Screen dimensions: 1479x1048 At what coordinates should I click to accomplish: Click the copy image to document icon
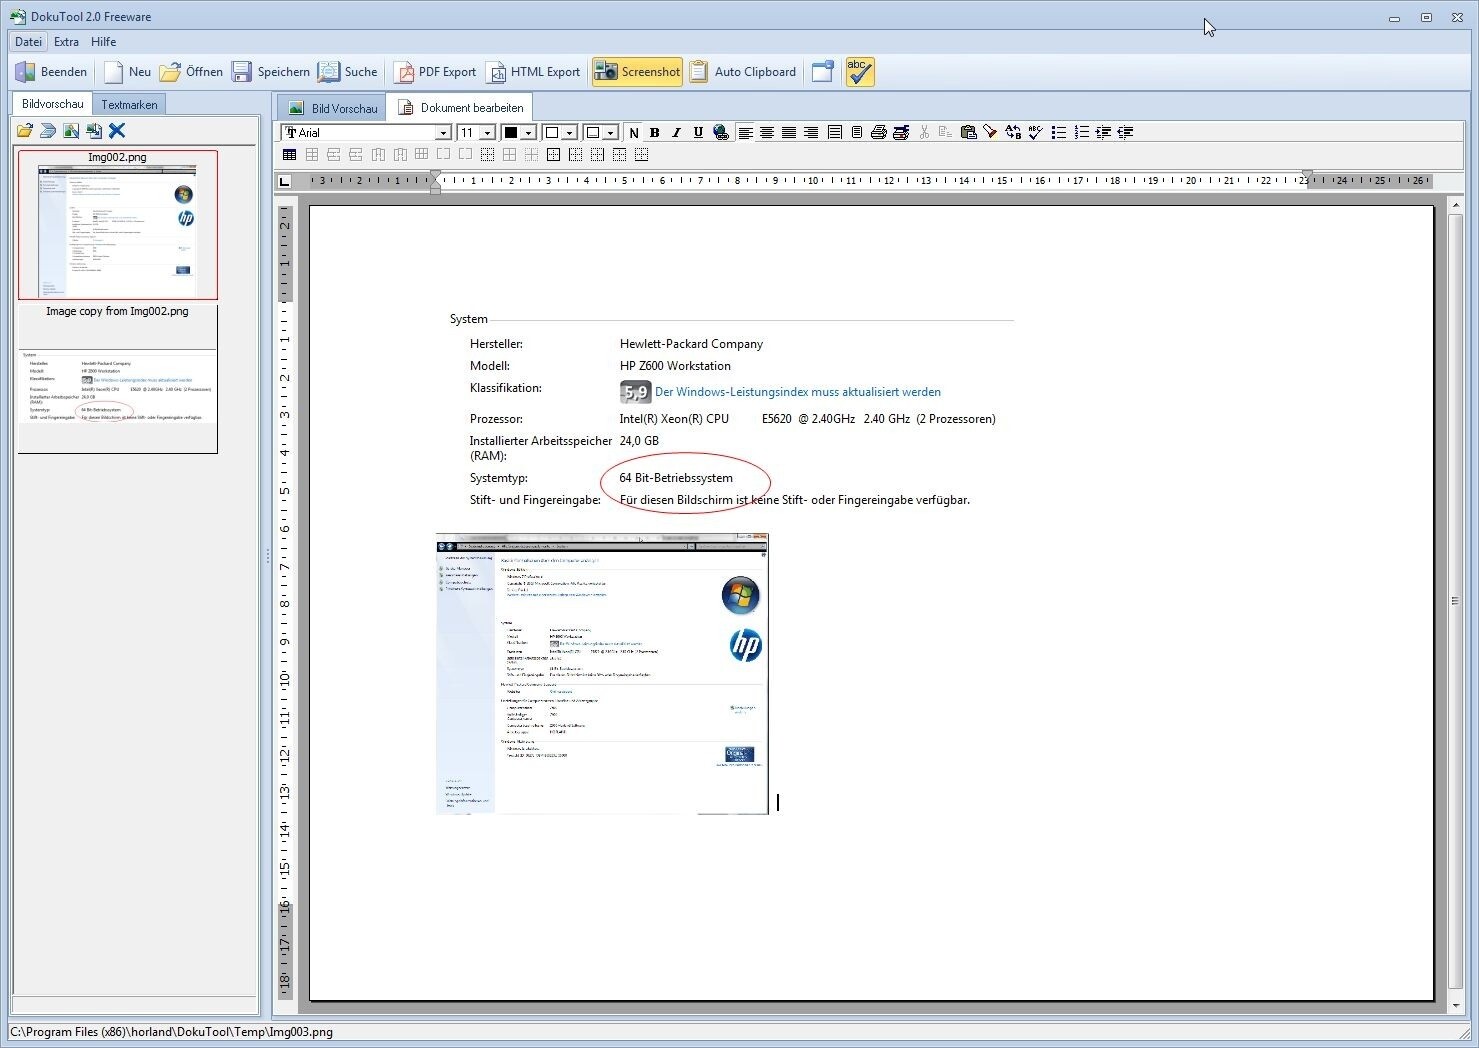94,131
